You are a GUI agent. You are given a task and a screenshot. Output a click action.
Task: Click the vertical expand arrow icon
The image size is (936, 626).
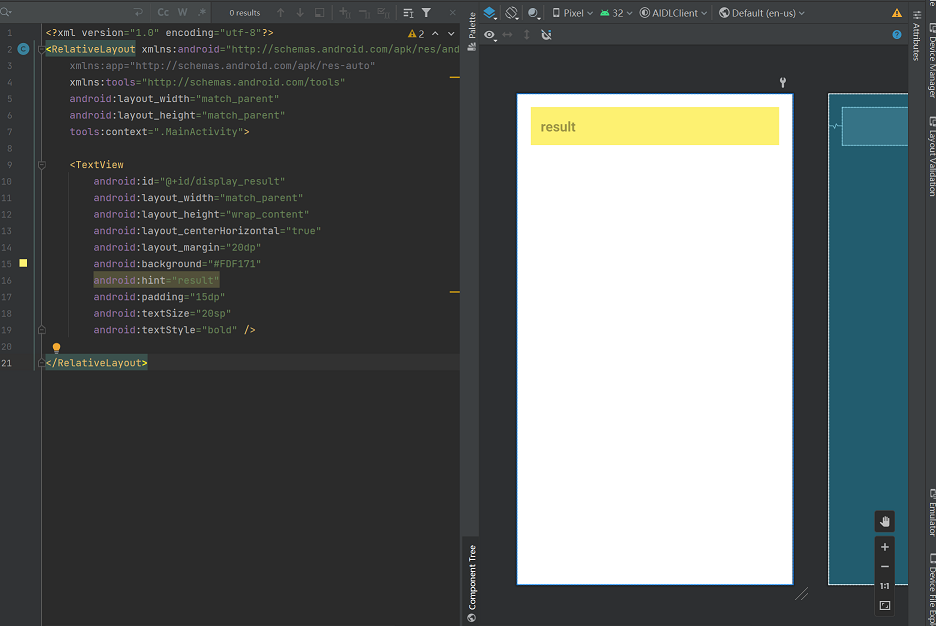(x=526, y=35)
